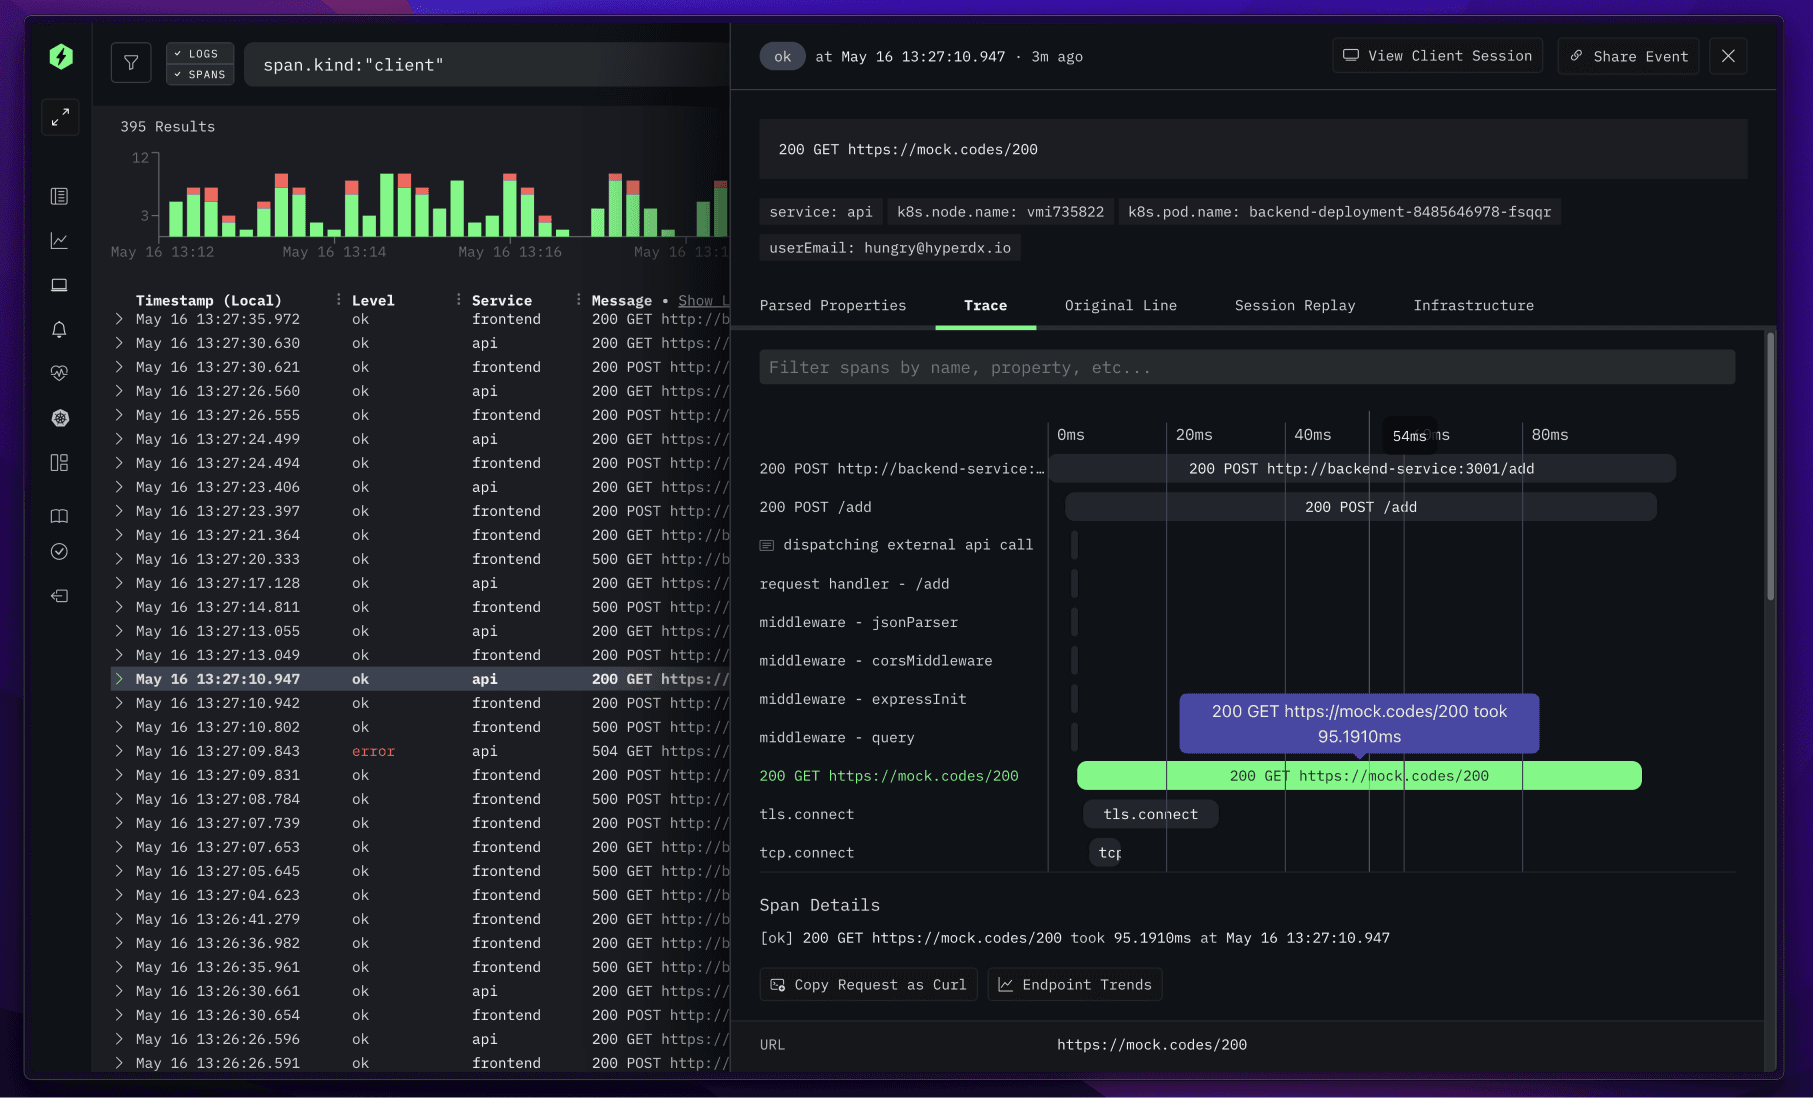
Task: Click the Copy Request as Curl button
Action: pos(867,984)
